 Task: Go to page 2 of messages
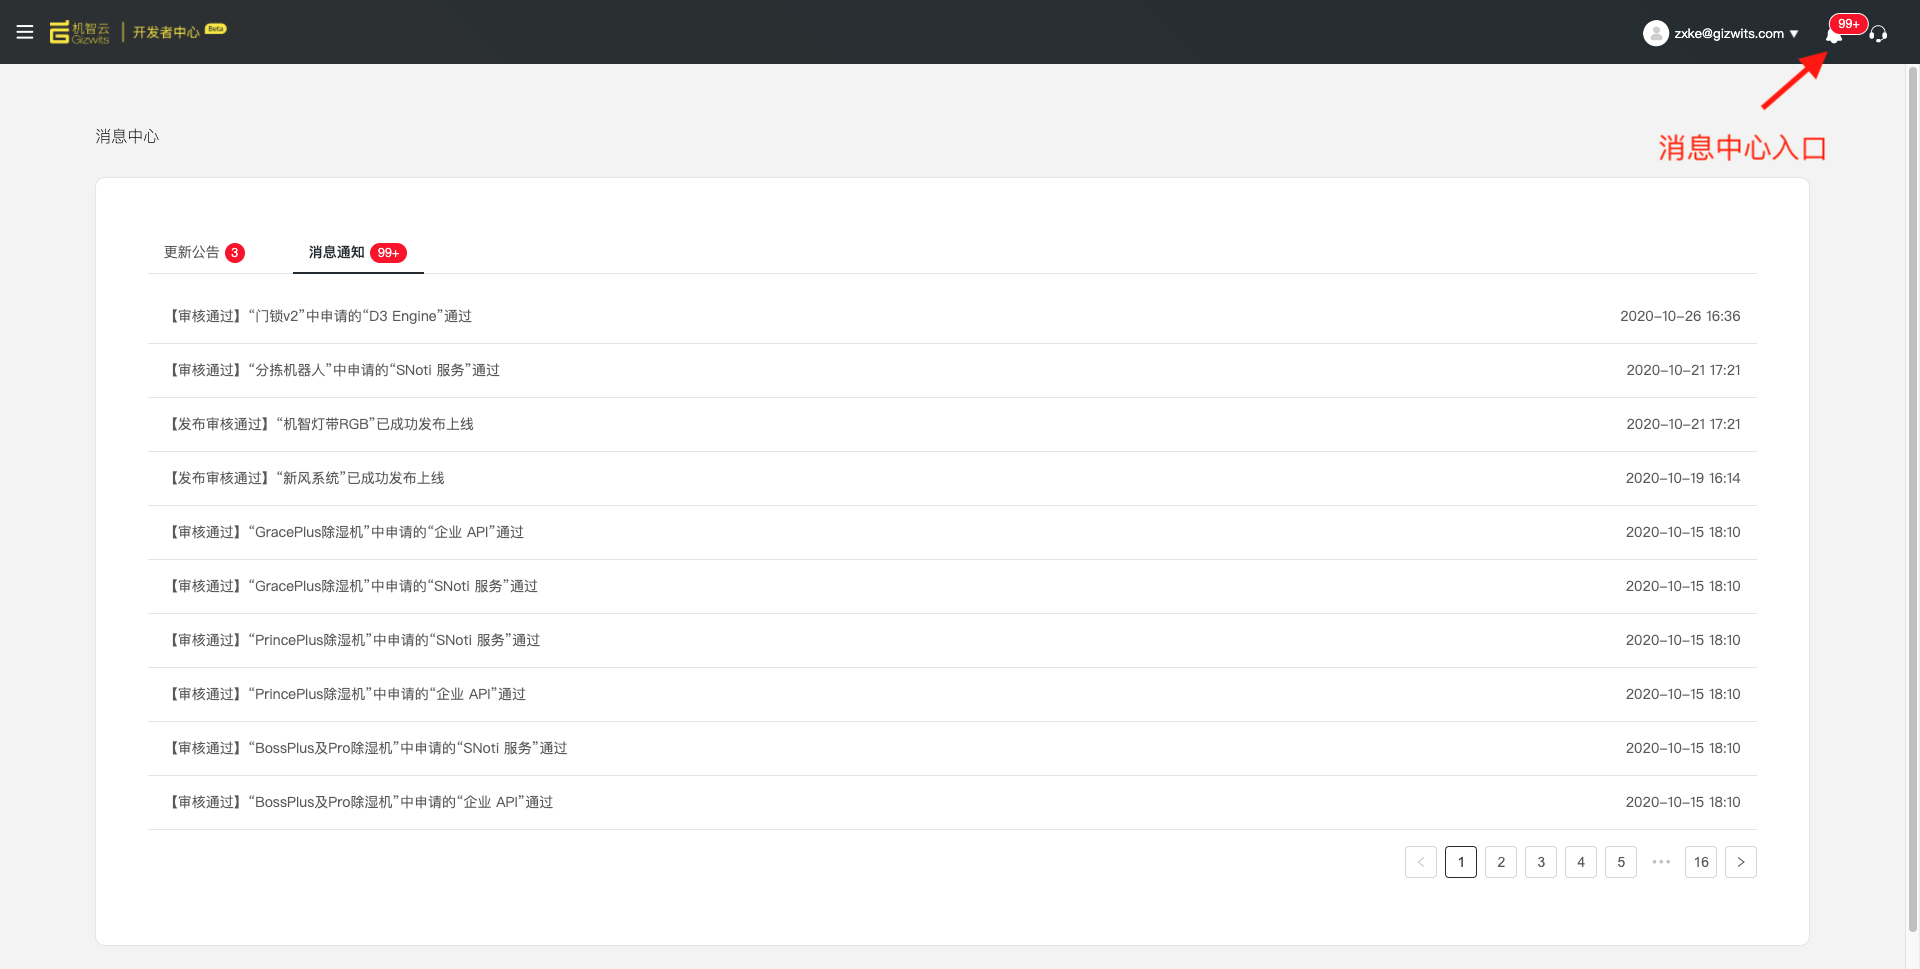[x=1500, y=862]
